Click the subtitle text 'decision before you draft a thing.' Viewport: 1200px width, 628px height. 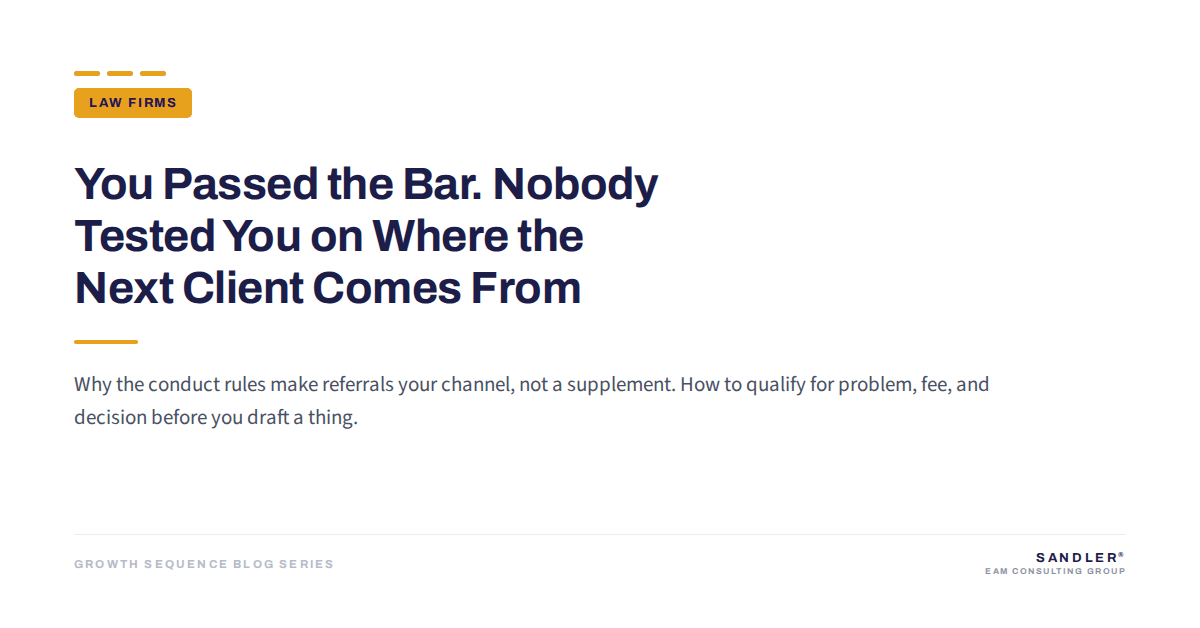point(215,418)
